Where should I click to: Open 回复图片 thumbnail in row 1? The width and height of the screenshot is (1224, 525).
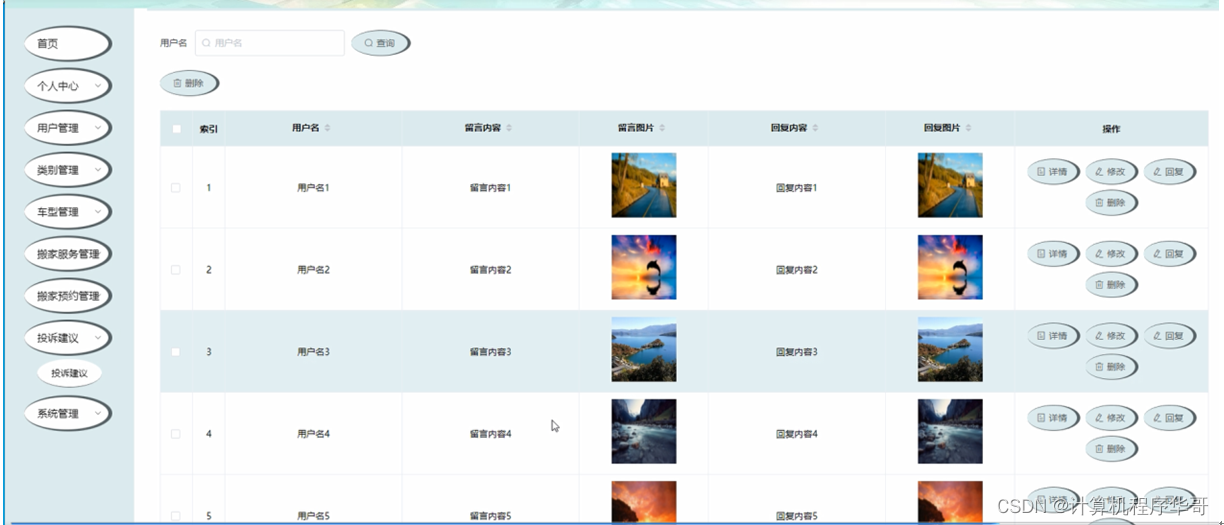pos(950,185)
